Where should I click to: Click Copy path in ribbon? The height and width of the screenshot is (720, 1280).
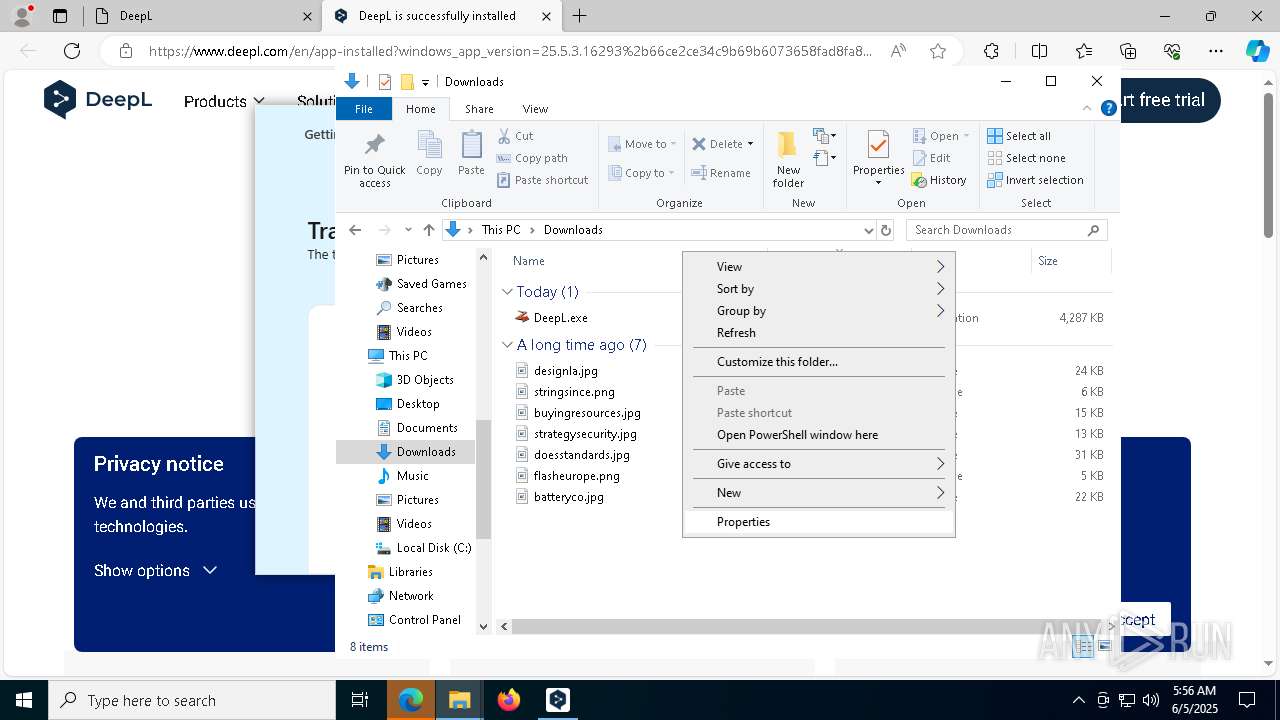pos(532,158)
